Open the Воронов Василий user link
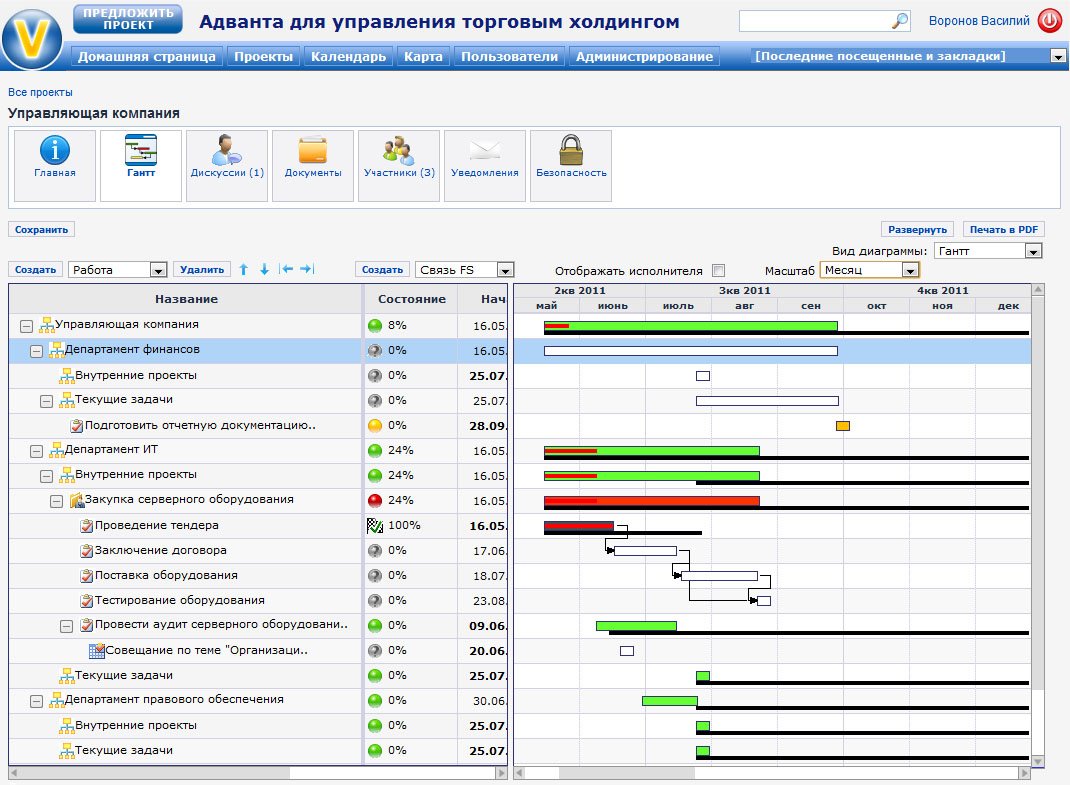Viewport: 1070px width, 785px height. click(979, 21)
